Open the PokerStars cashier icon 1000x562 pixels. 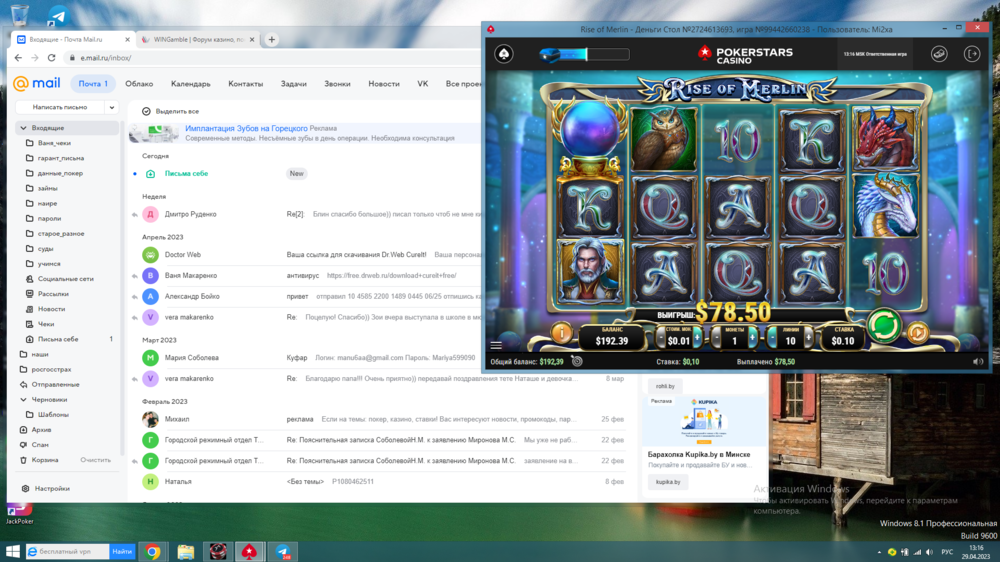[938, 54]
